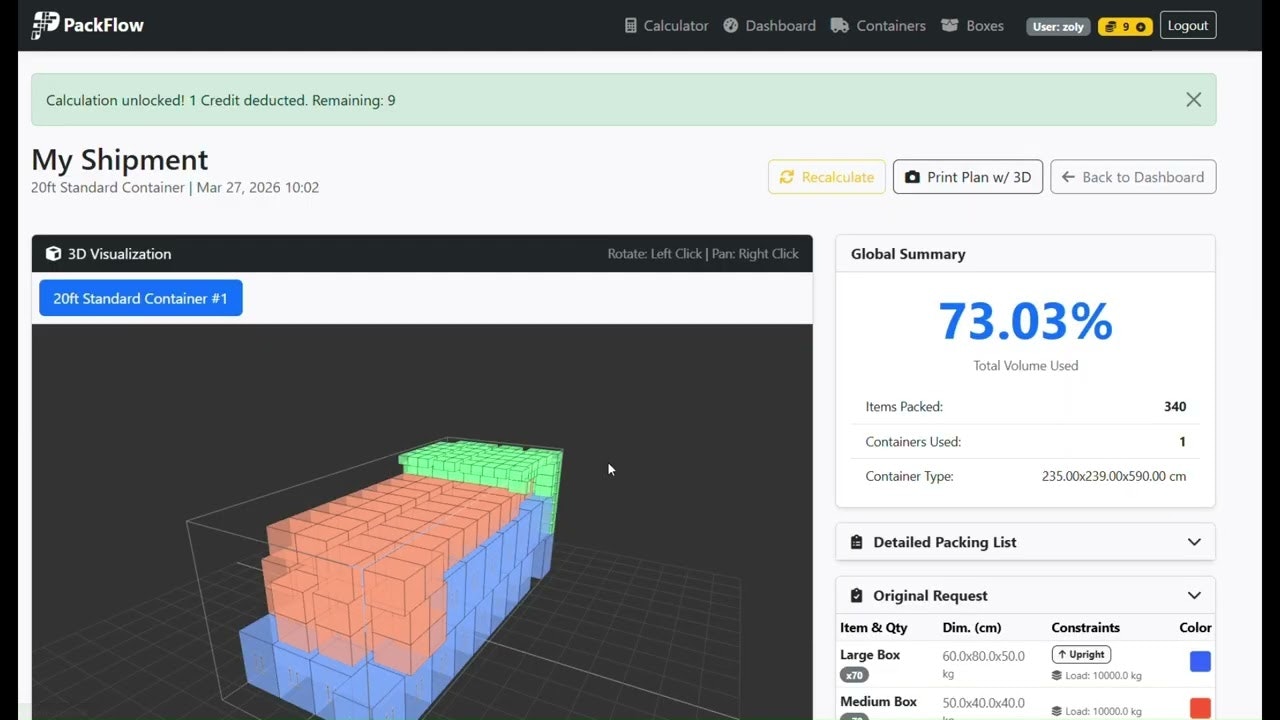Click the Items Packed value '340'
Image resolution: width=1280 pixels, height=720 pixels.
[1175, 407]
